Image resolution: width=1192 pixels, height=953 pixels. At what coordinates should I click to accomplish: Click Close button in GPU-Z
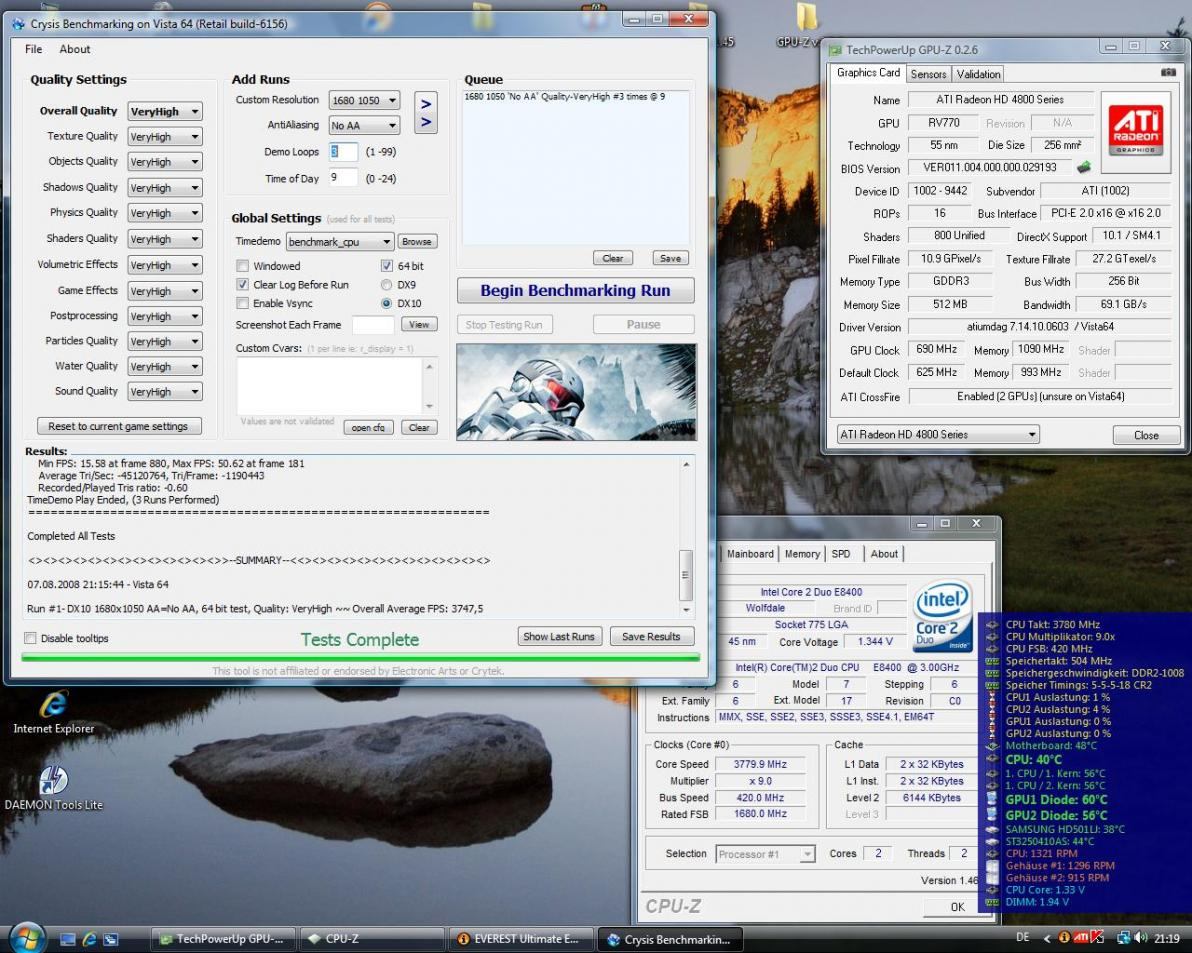(1146, 435)
